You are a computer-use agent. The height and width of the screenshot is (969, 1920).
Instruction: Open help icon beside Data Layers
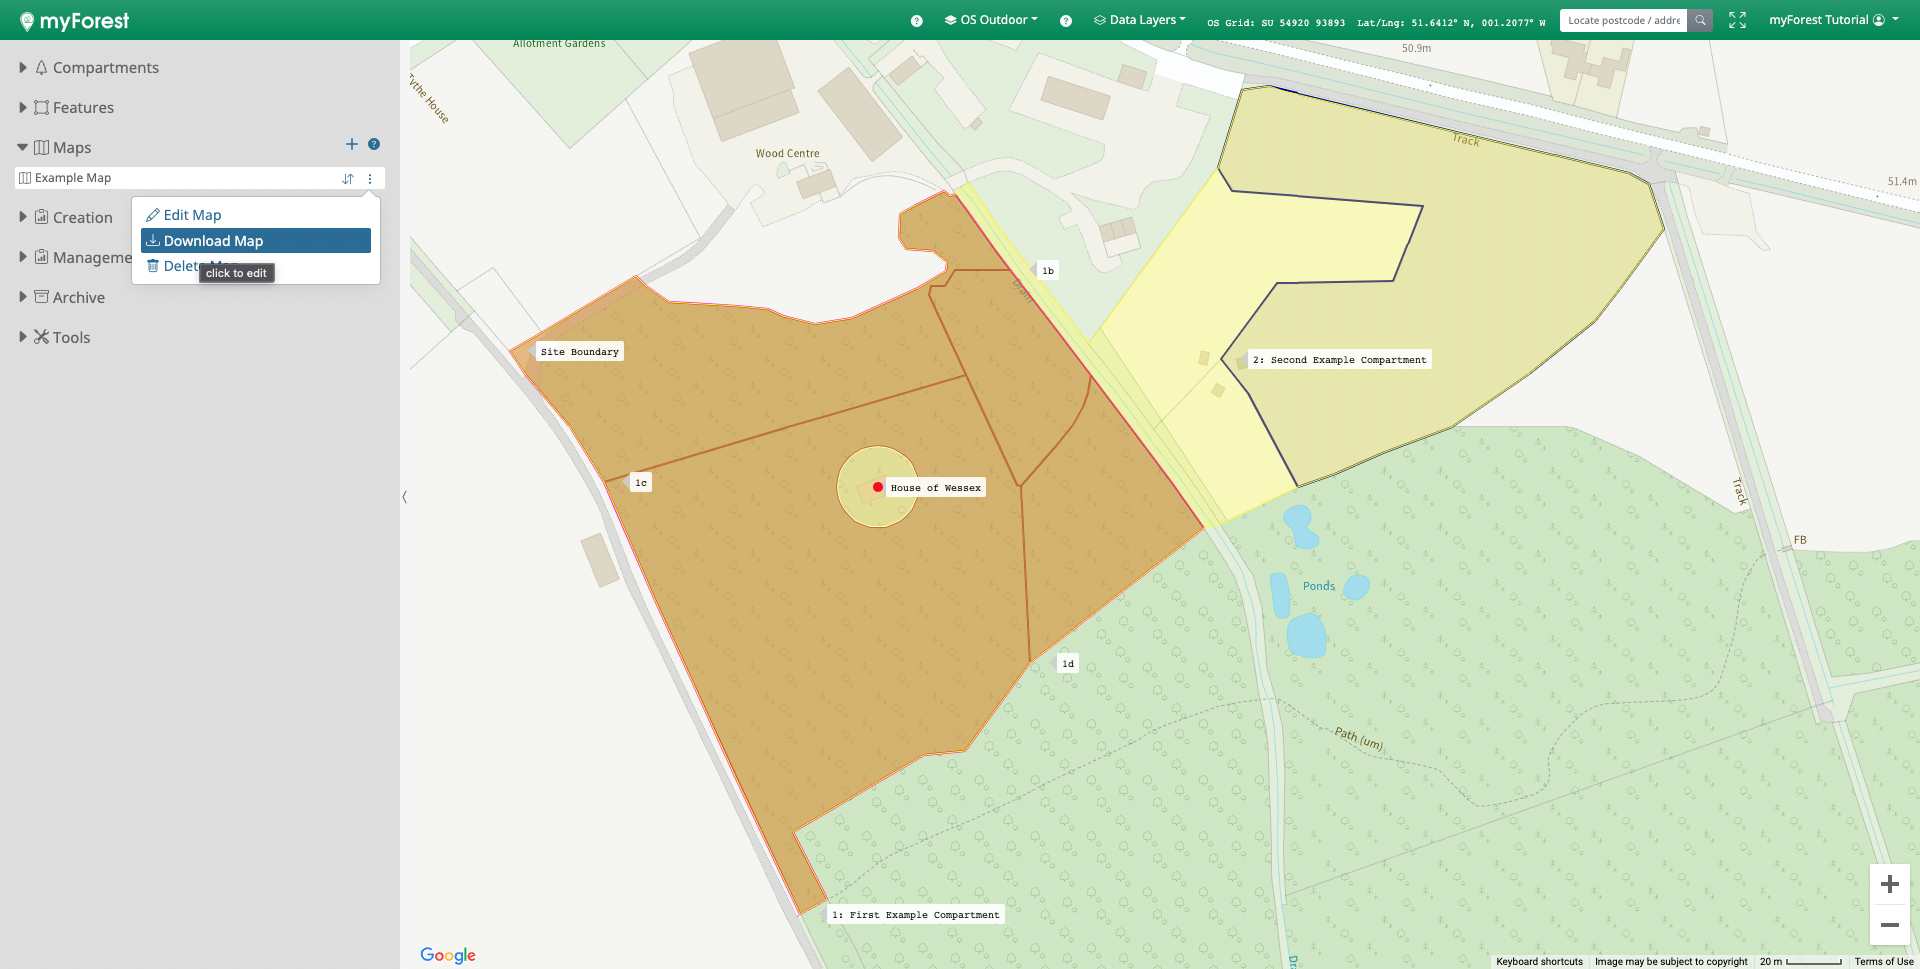point(1066,21)
